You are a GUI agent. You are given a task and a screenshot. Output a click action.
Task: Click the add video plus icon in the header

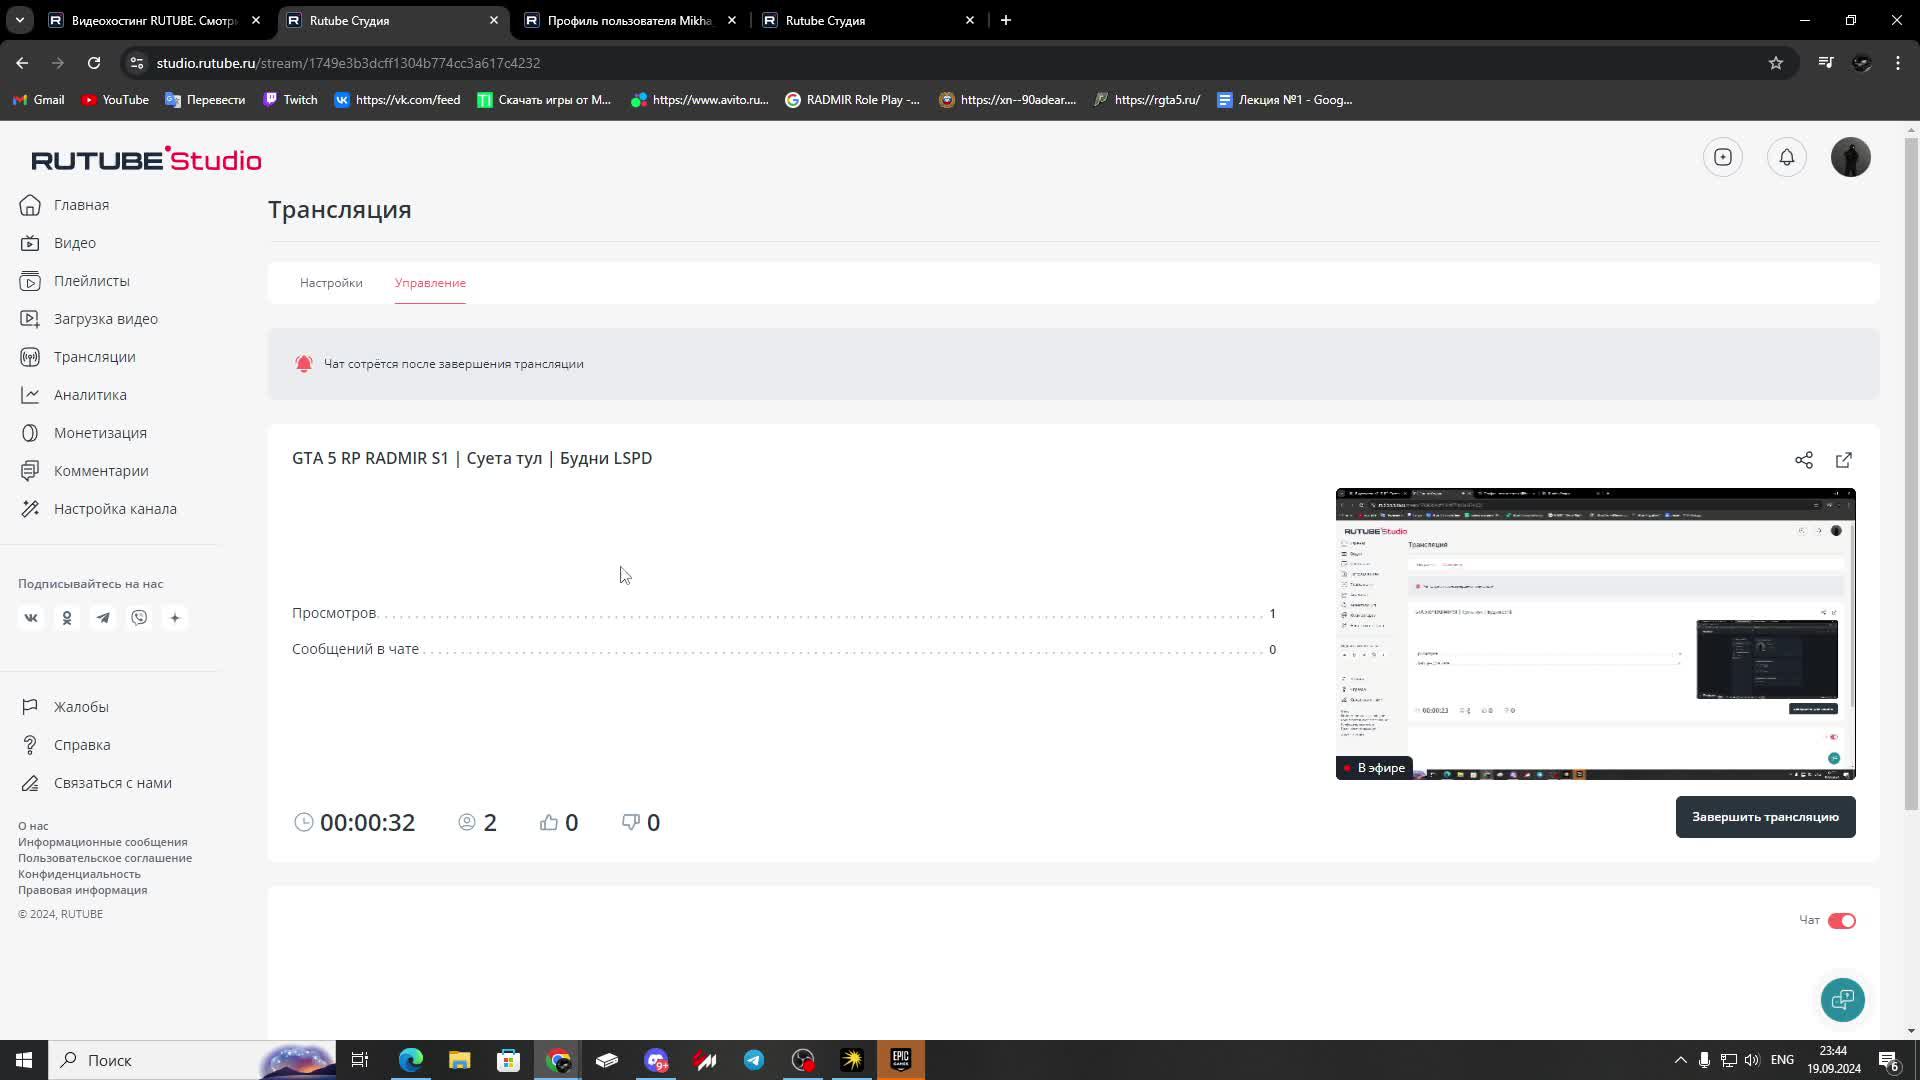1723,157
